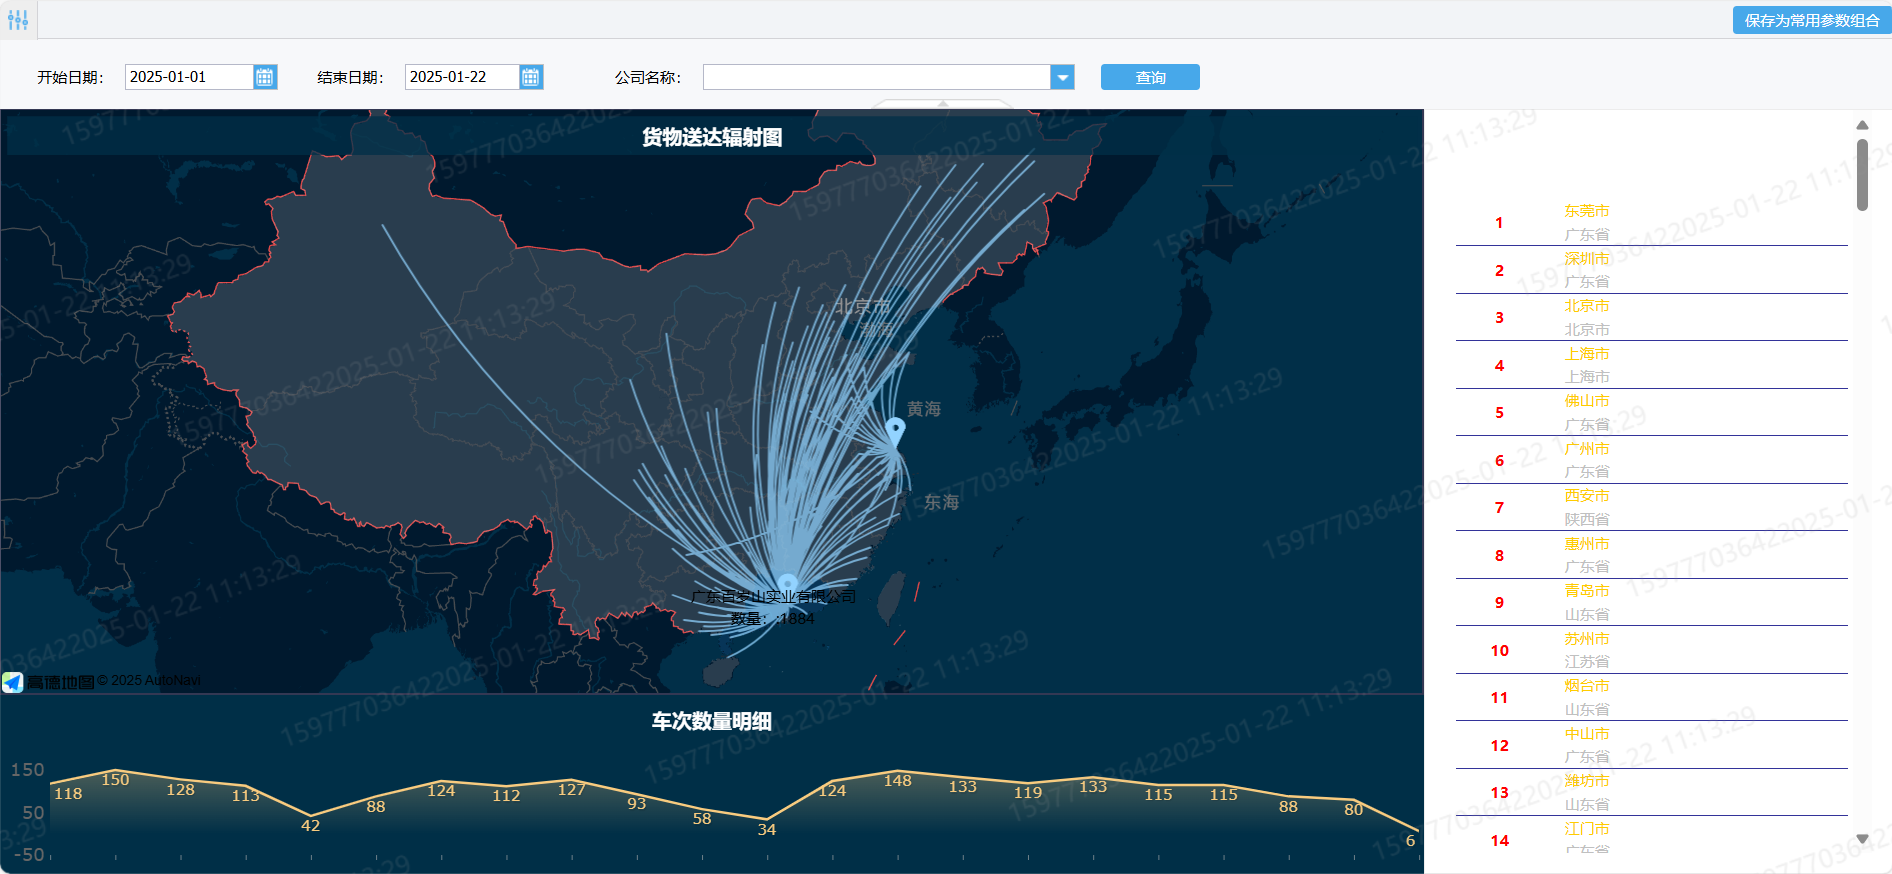Viewport: 1892px width, 874px height.
Task: Expand the company name dropdown arrow
Action: pyautogui.click(x=1062, y=77)
